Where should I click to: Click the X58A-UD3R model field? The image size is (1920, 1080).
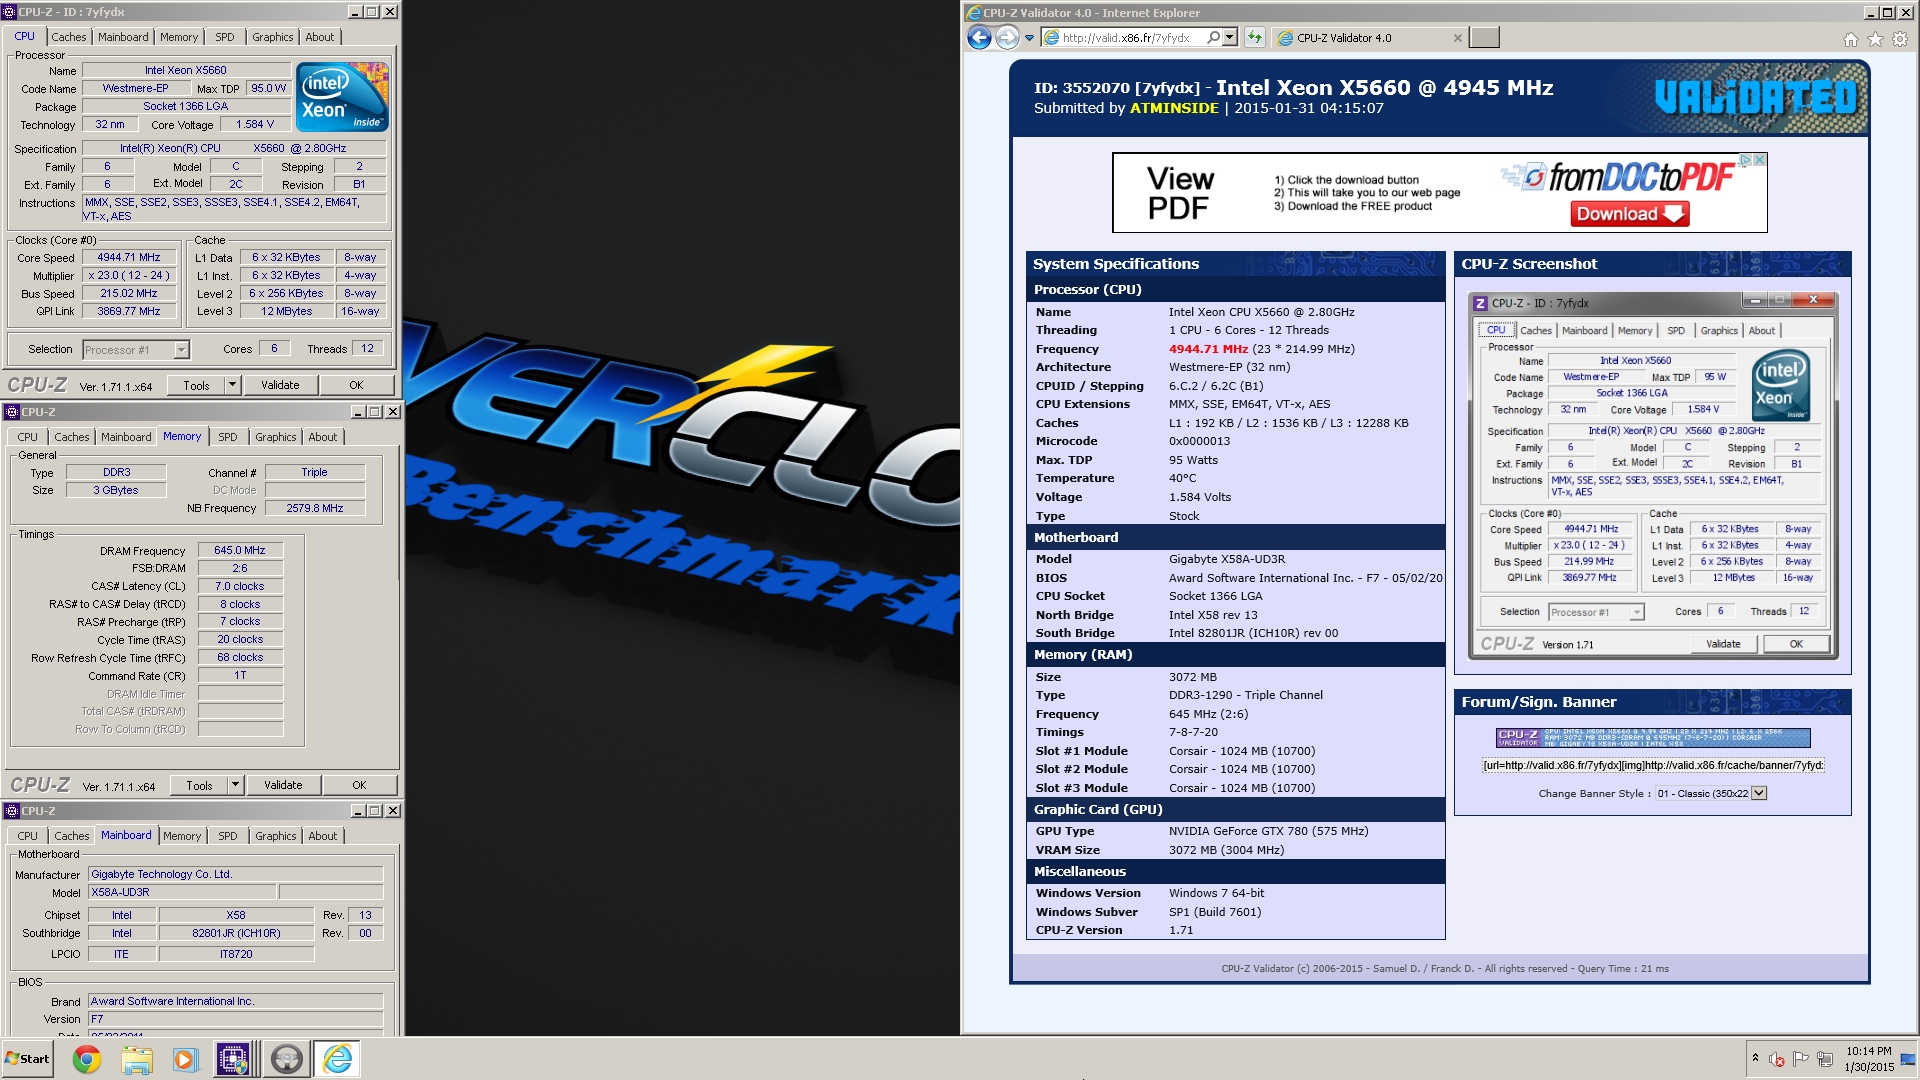coord(182,892)
